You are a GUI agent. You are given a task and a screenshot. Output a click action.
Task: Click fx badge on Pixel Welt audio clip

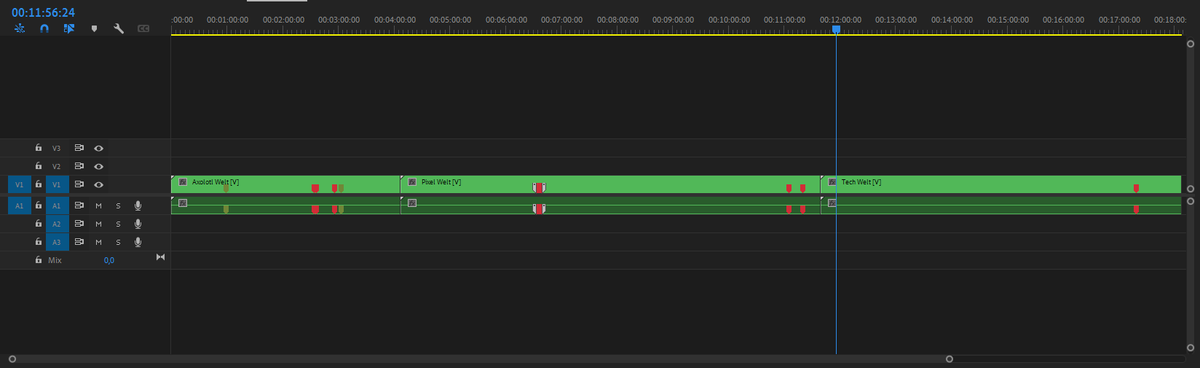pos(412,203)
